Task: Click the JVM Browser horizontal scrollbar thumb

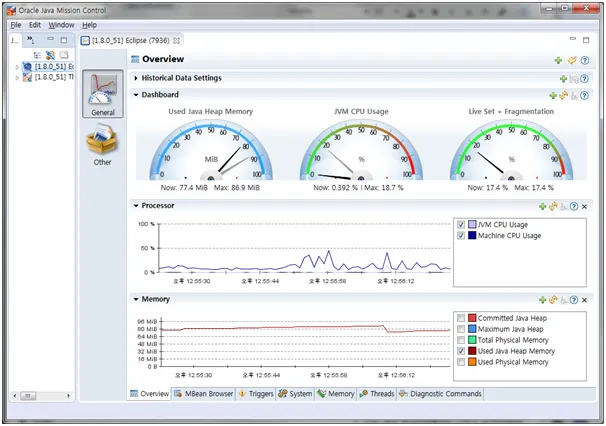Action: (28, 396)
